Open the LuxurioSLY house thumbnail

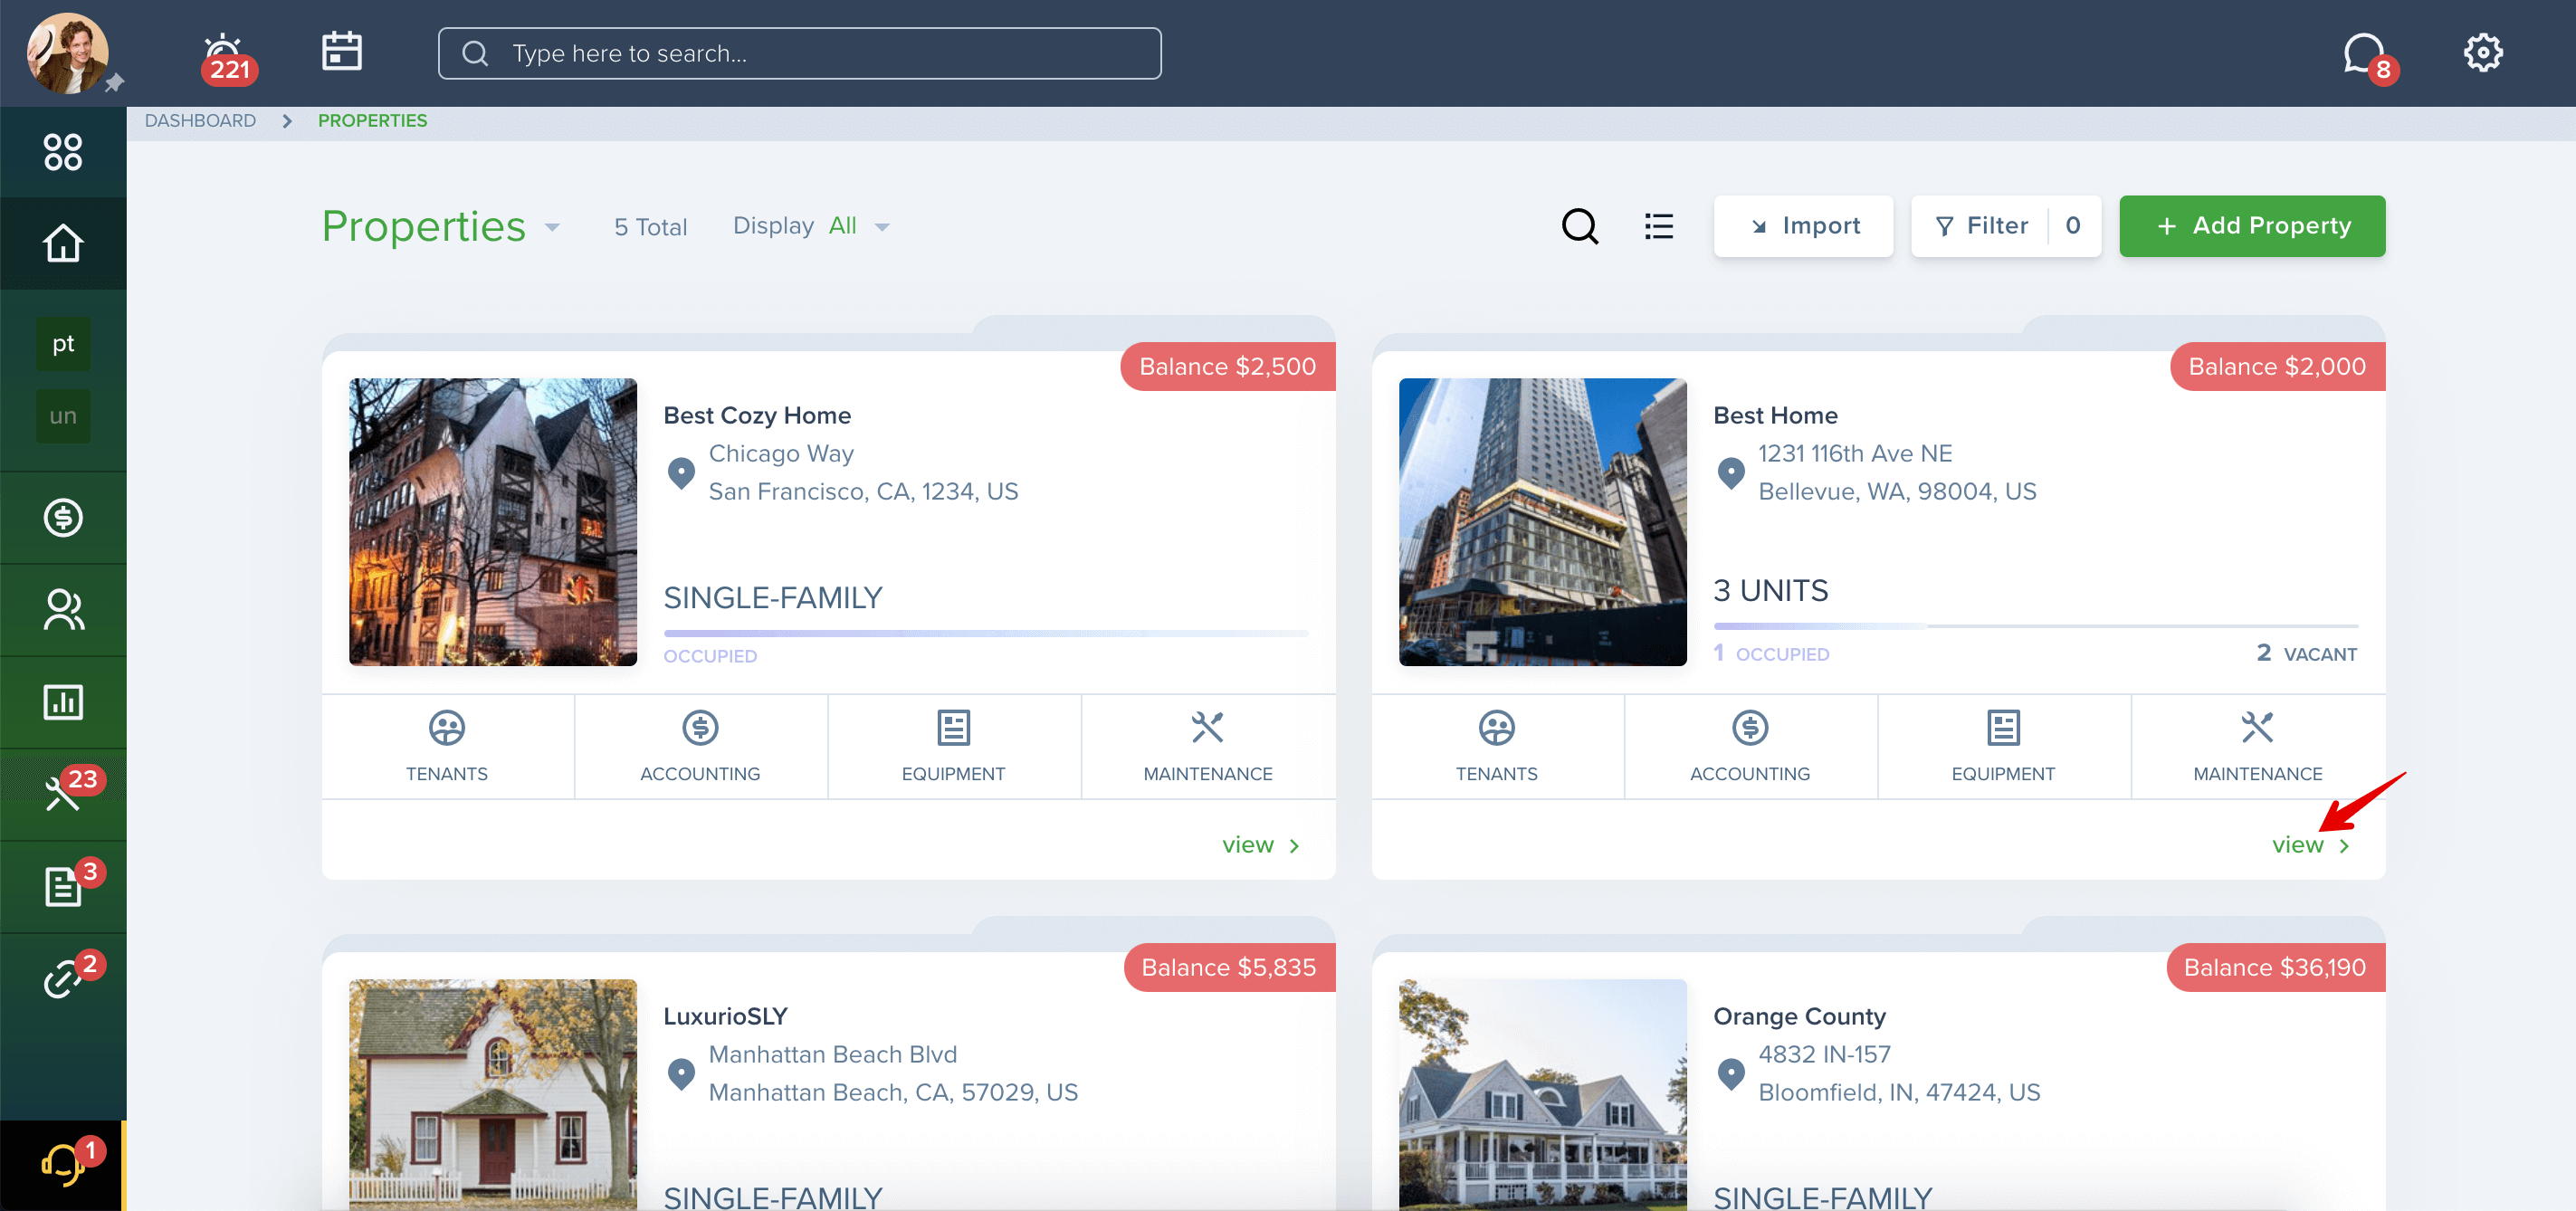pyautogui.click(x=493, y=1095)
